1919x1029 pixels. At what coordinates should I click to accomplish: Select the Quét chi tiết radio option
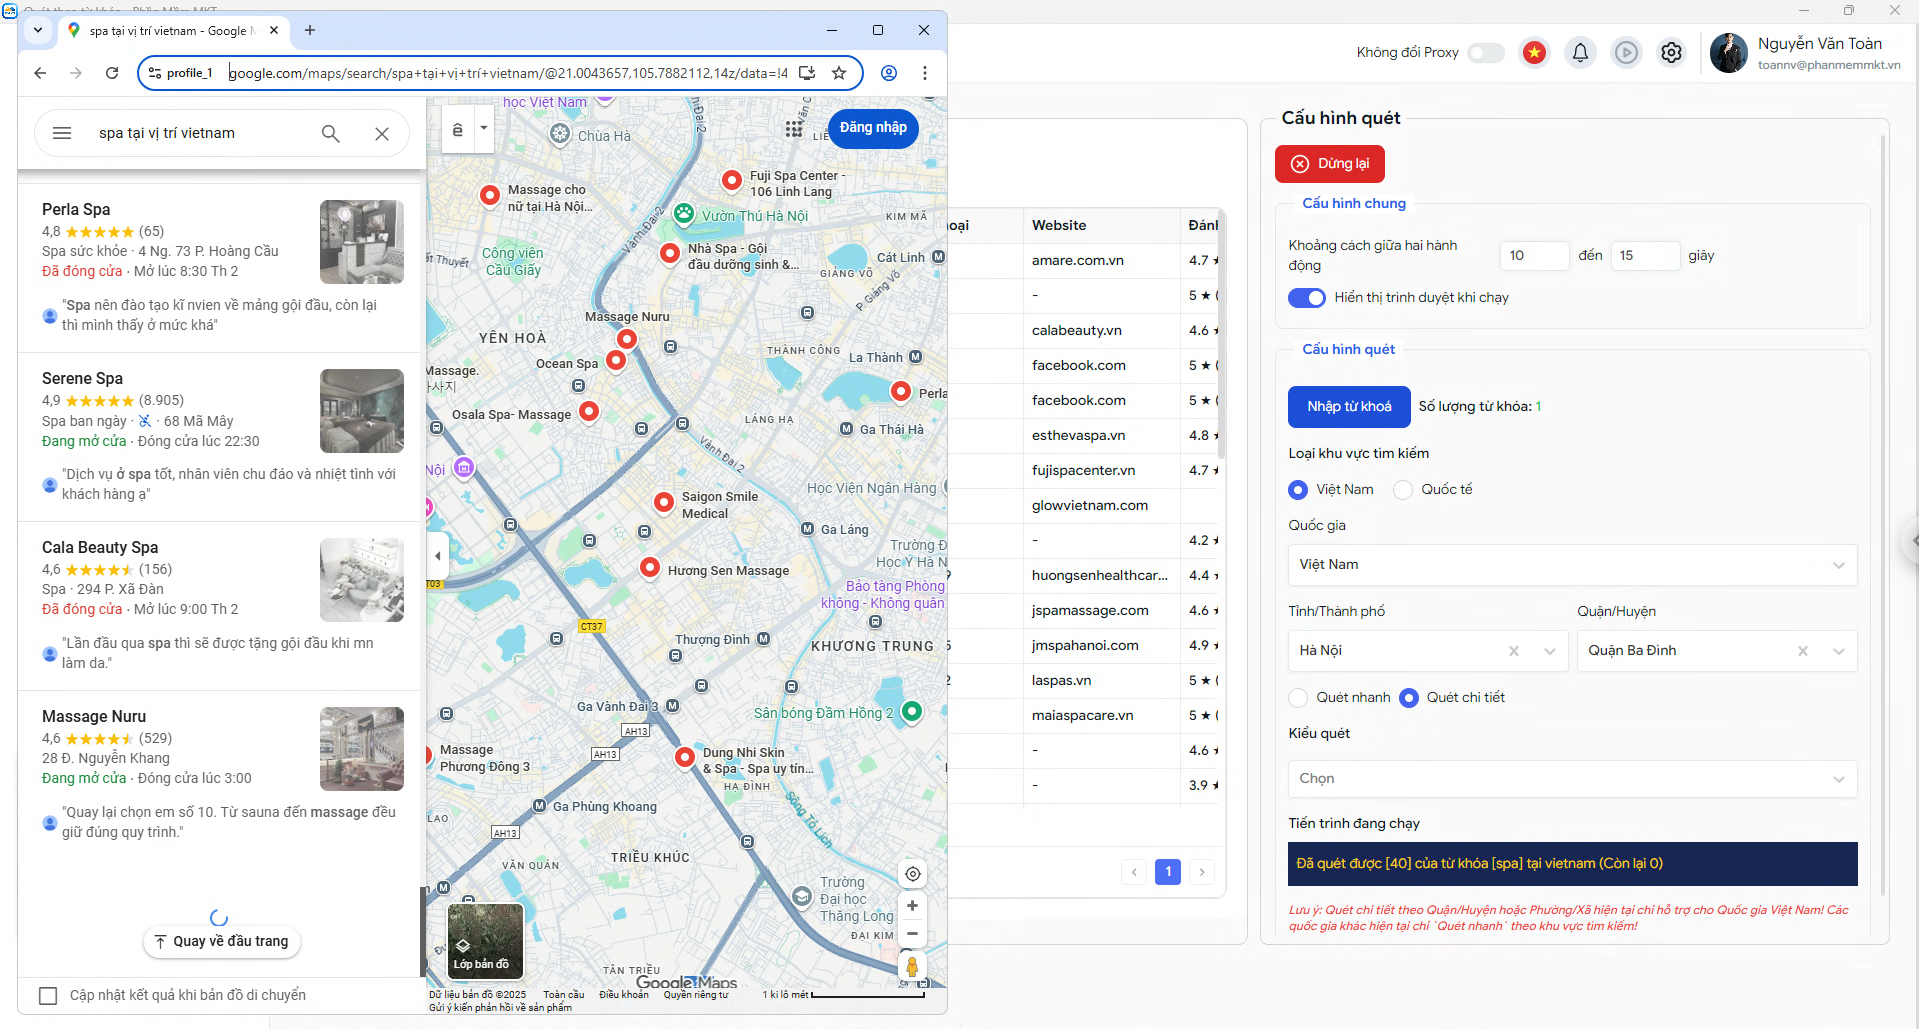pos(1408,697)
